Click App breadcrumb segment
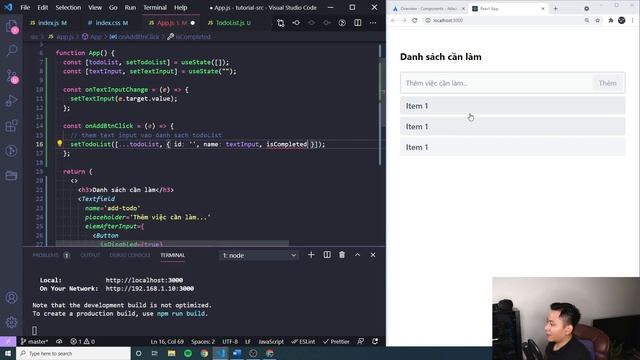640x360 pixels. [x=92, y=37]
